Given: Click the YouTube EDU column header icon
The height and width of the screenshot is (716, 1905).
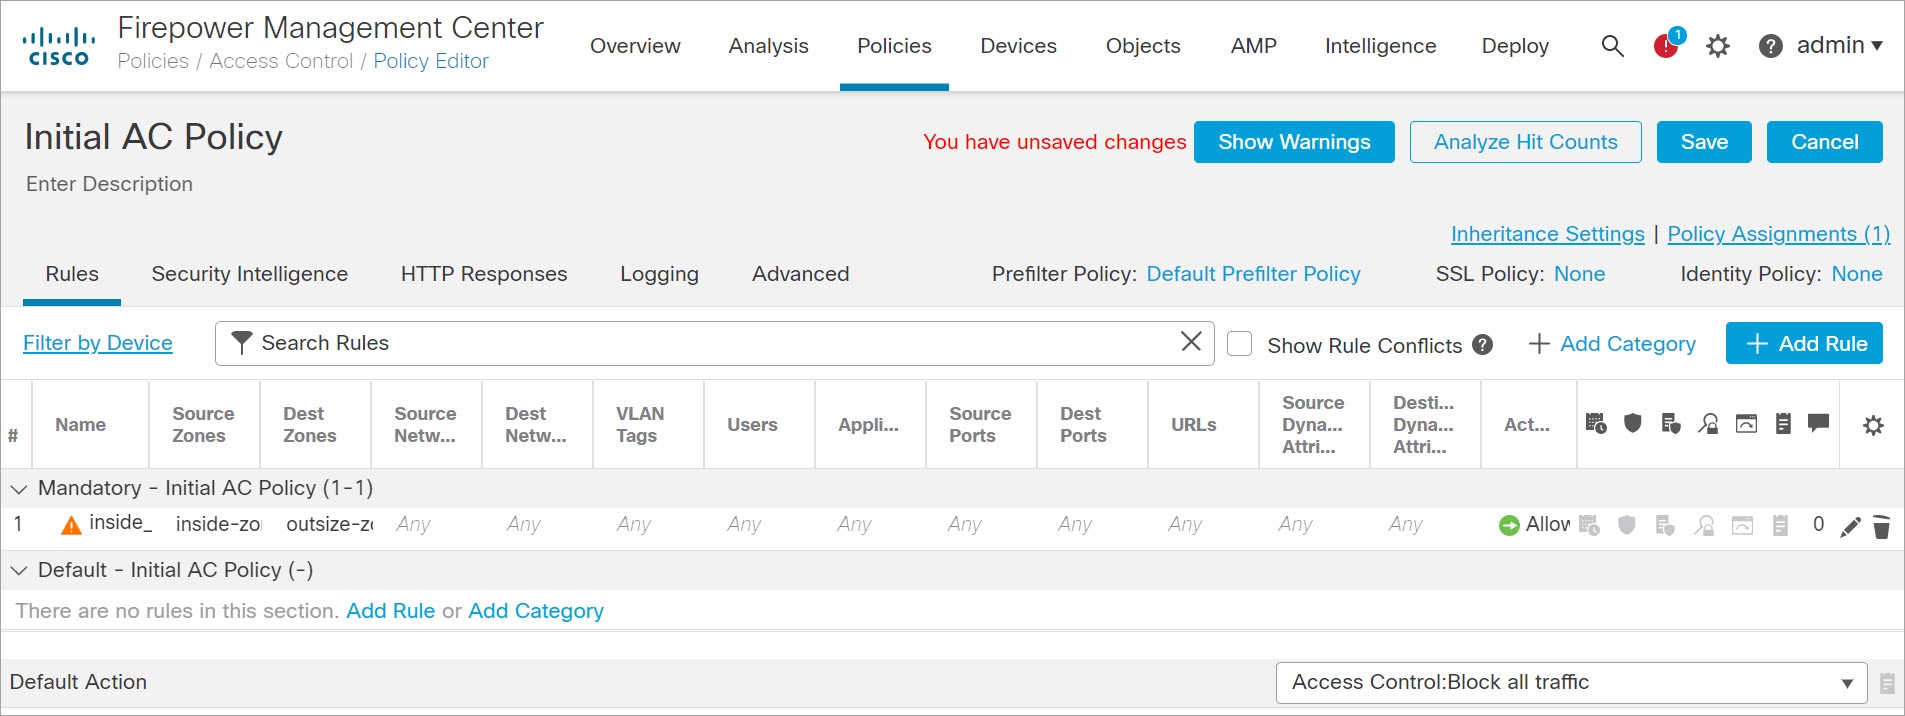Looking at the screenshot, I should 1746,424.
